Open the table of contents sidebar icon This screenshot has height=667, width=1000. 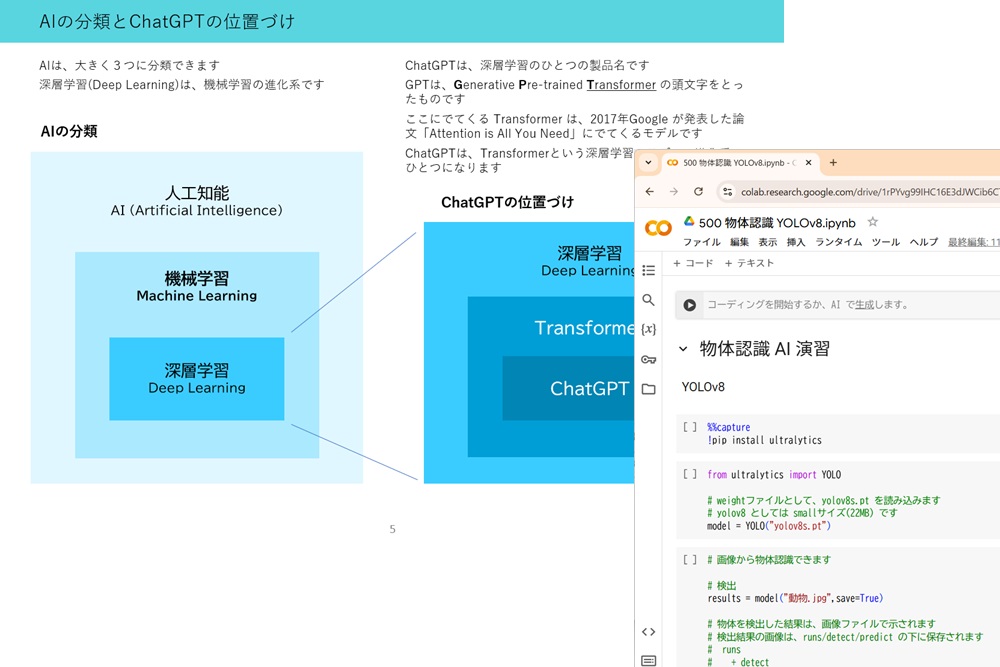[x=649, y=270]
